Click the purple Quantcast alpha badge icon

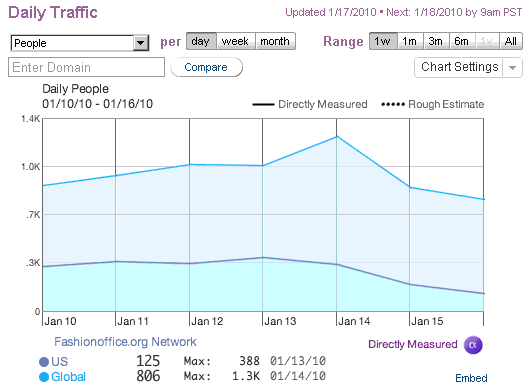pos(473,345)
